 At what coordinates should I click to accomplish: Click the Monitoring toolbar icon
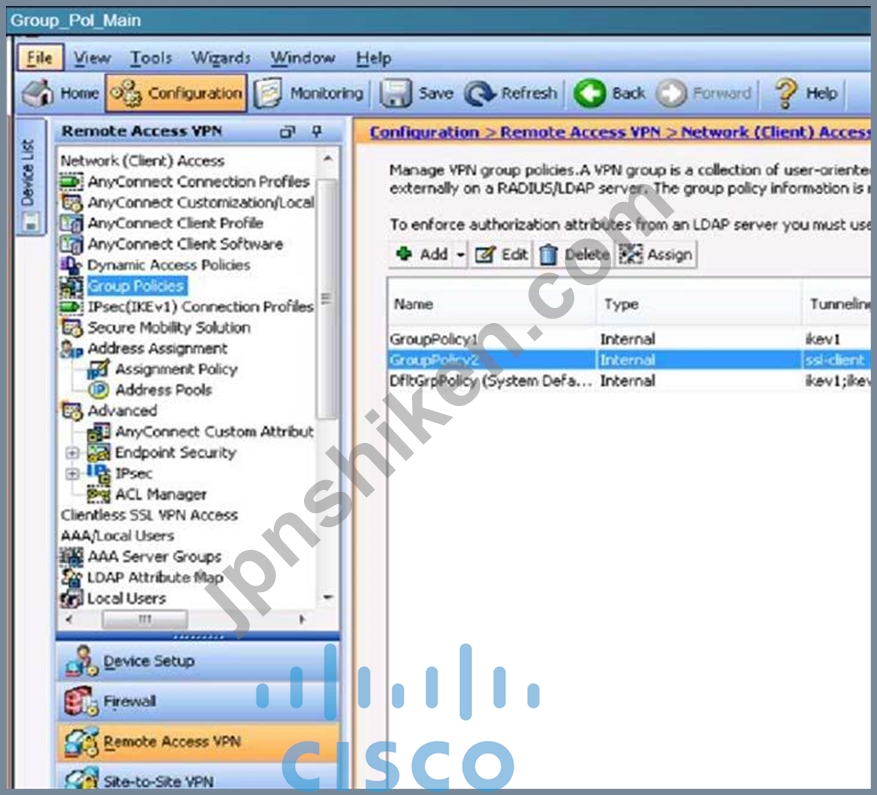[268, 93]
